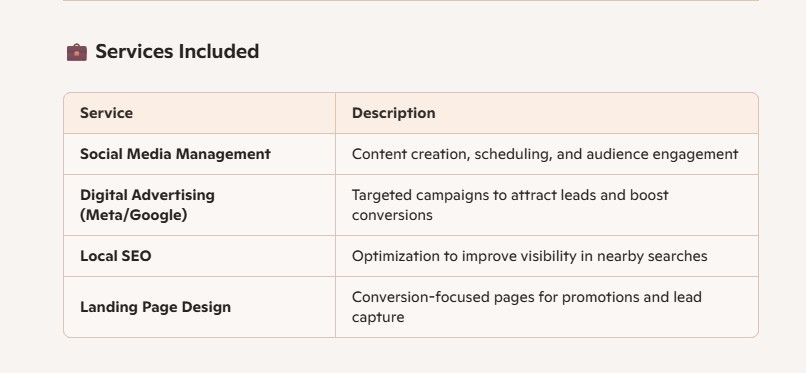Select the targeted campaigns description cell
806x373 pixels.
pyautogui.click(x=547, y=205)
